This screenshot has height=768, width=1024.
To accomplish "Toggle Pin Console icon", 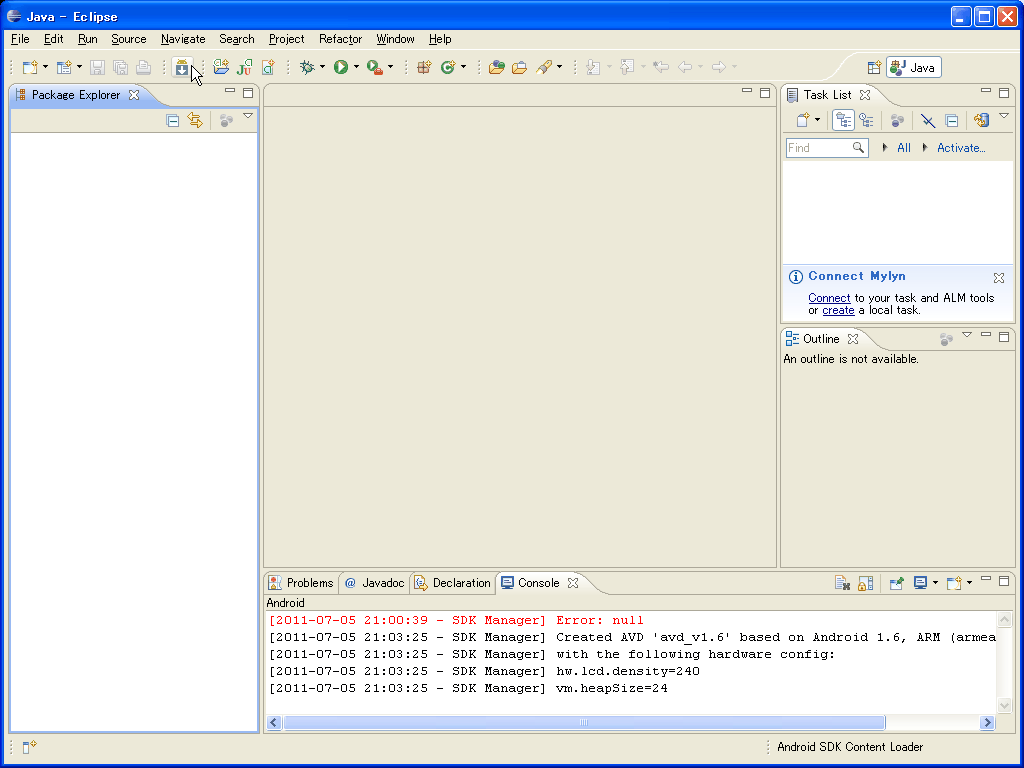I will click(x=897, y=583).
